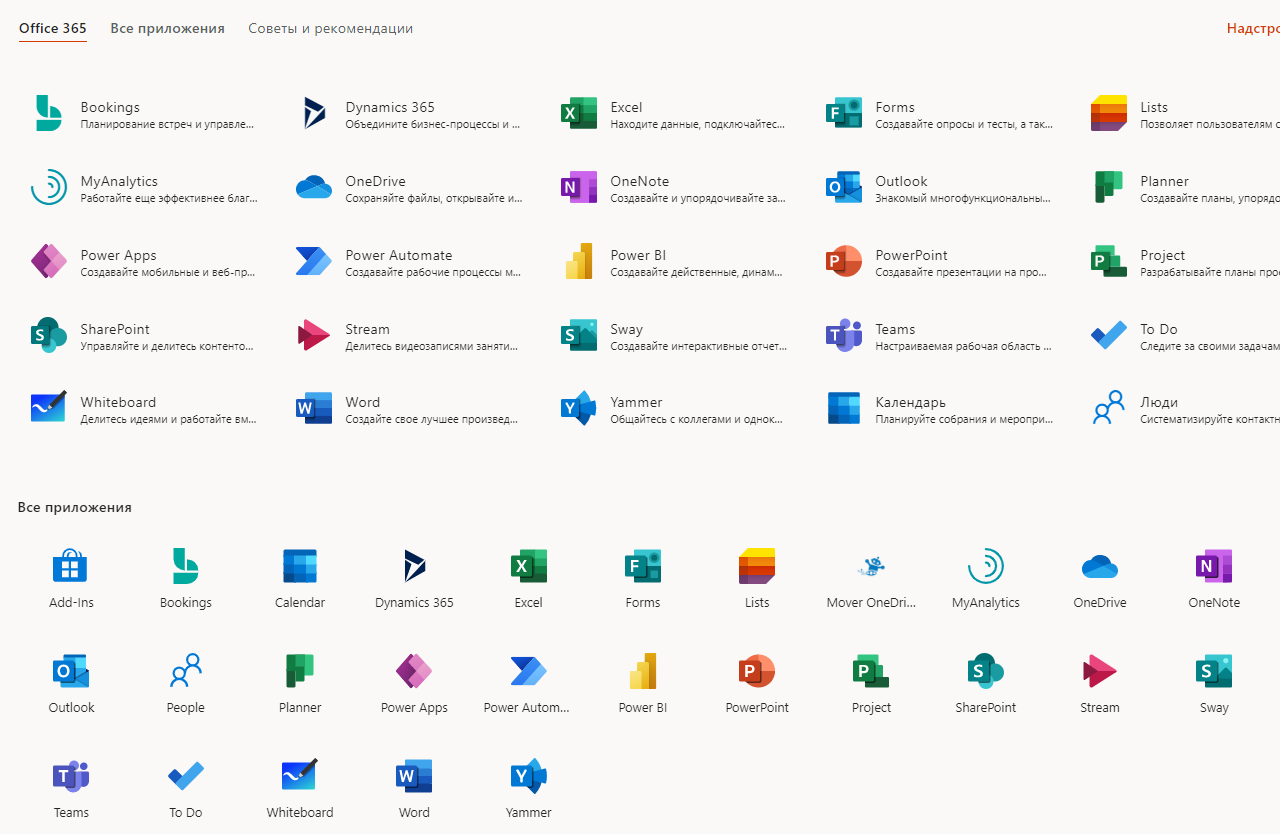Click the description 'Создавайте рабочие процессы м...'

pyautogui.click(x=433, y=273)
